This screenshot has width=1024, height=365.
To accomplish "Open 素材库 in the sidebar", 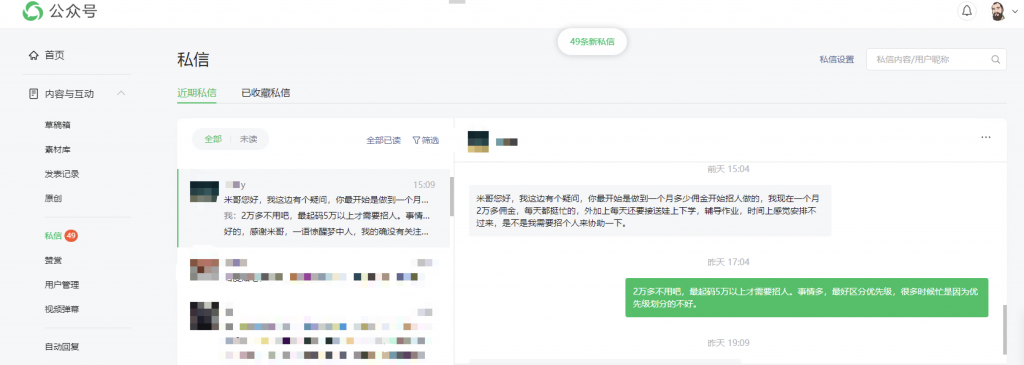I will 57,150.
